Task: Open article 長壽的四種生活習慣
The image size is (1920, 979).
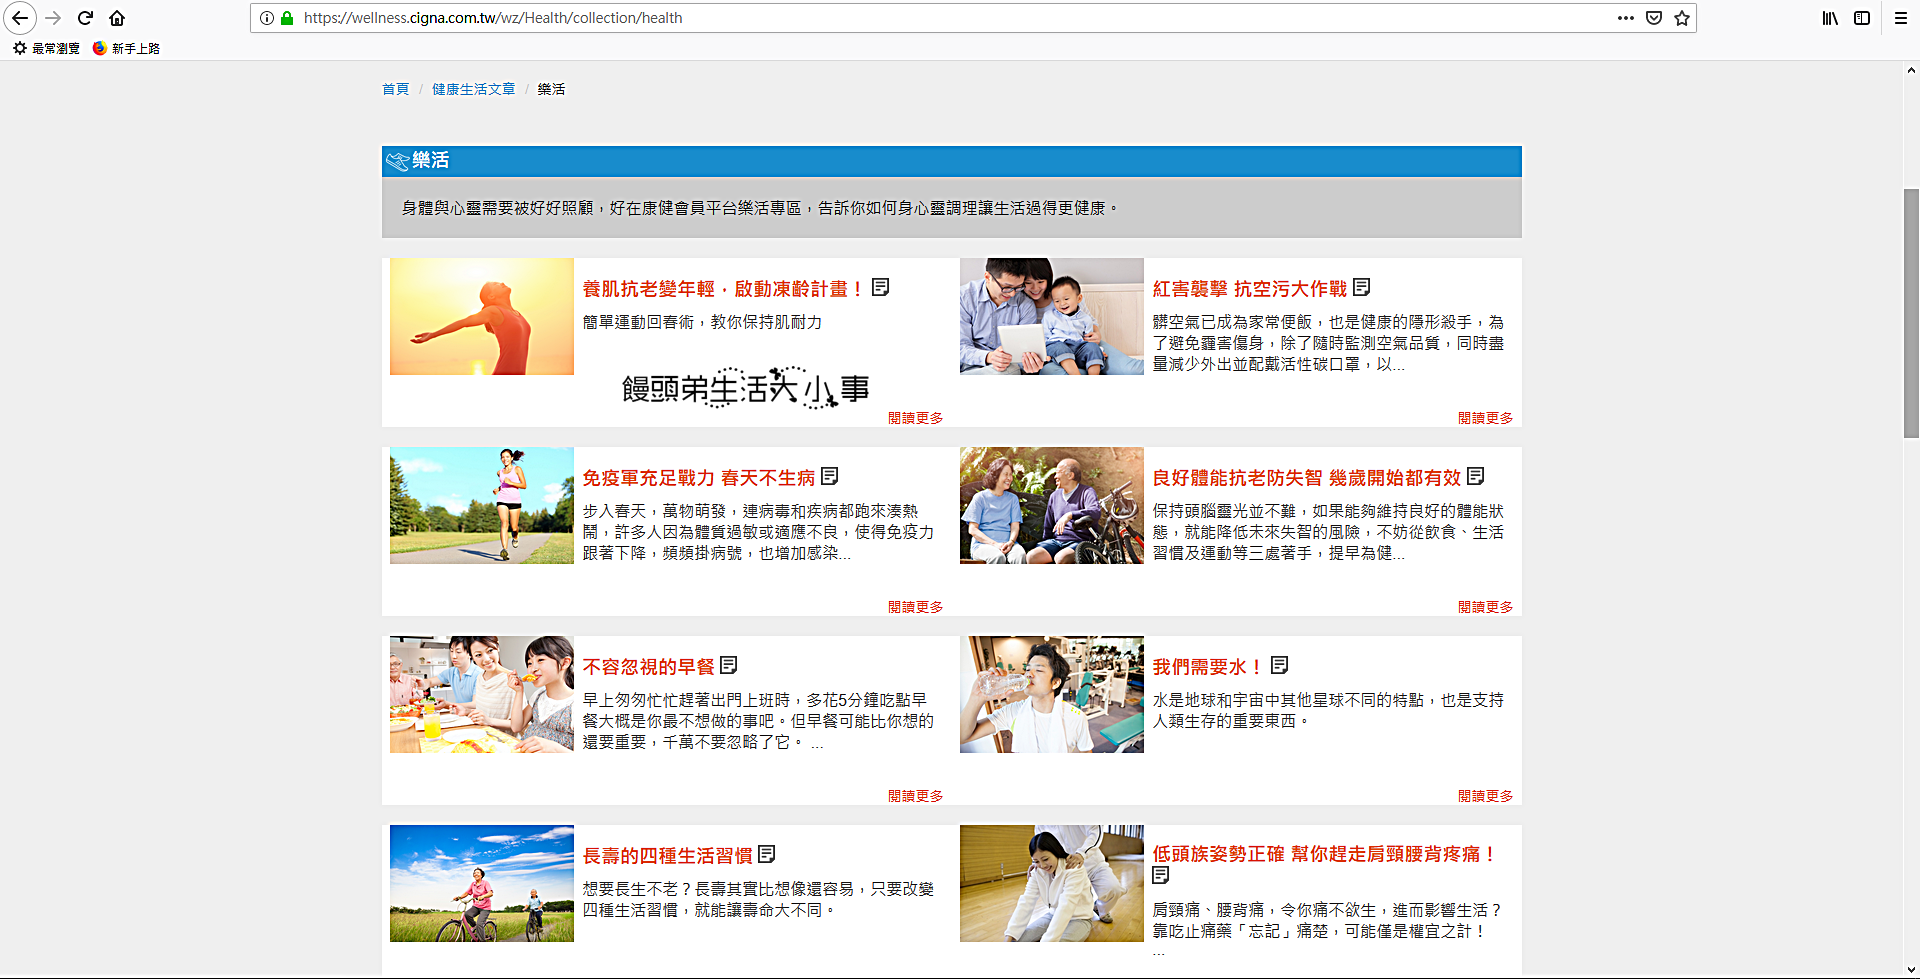Action: click(667, 856)
